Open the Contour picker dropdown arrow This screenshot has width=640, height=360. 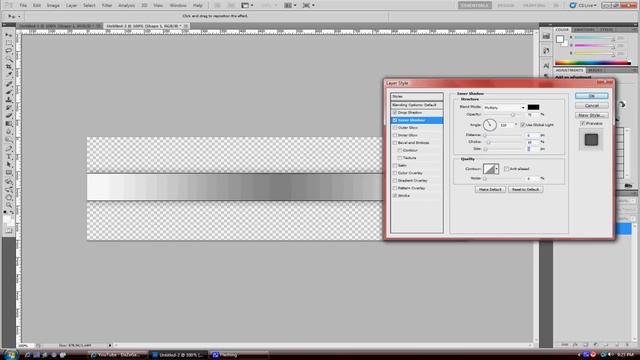click(496, 169)
